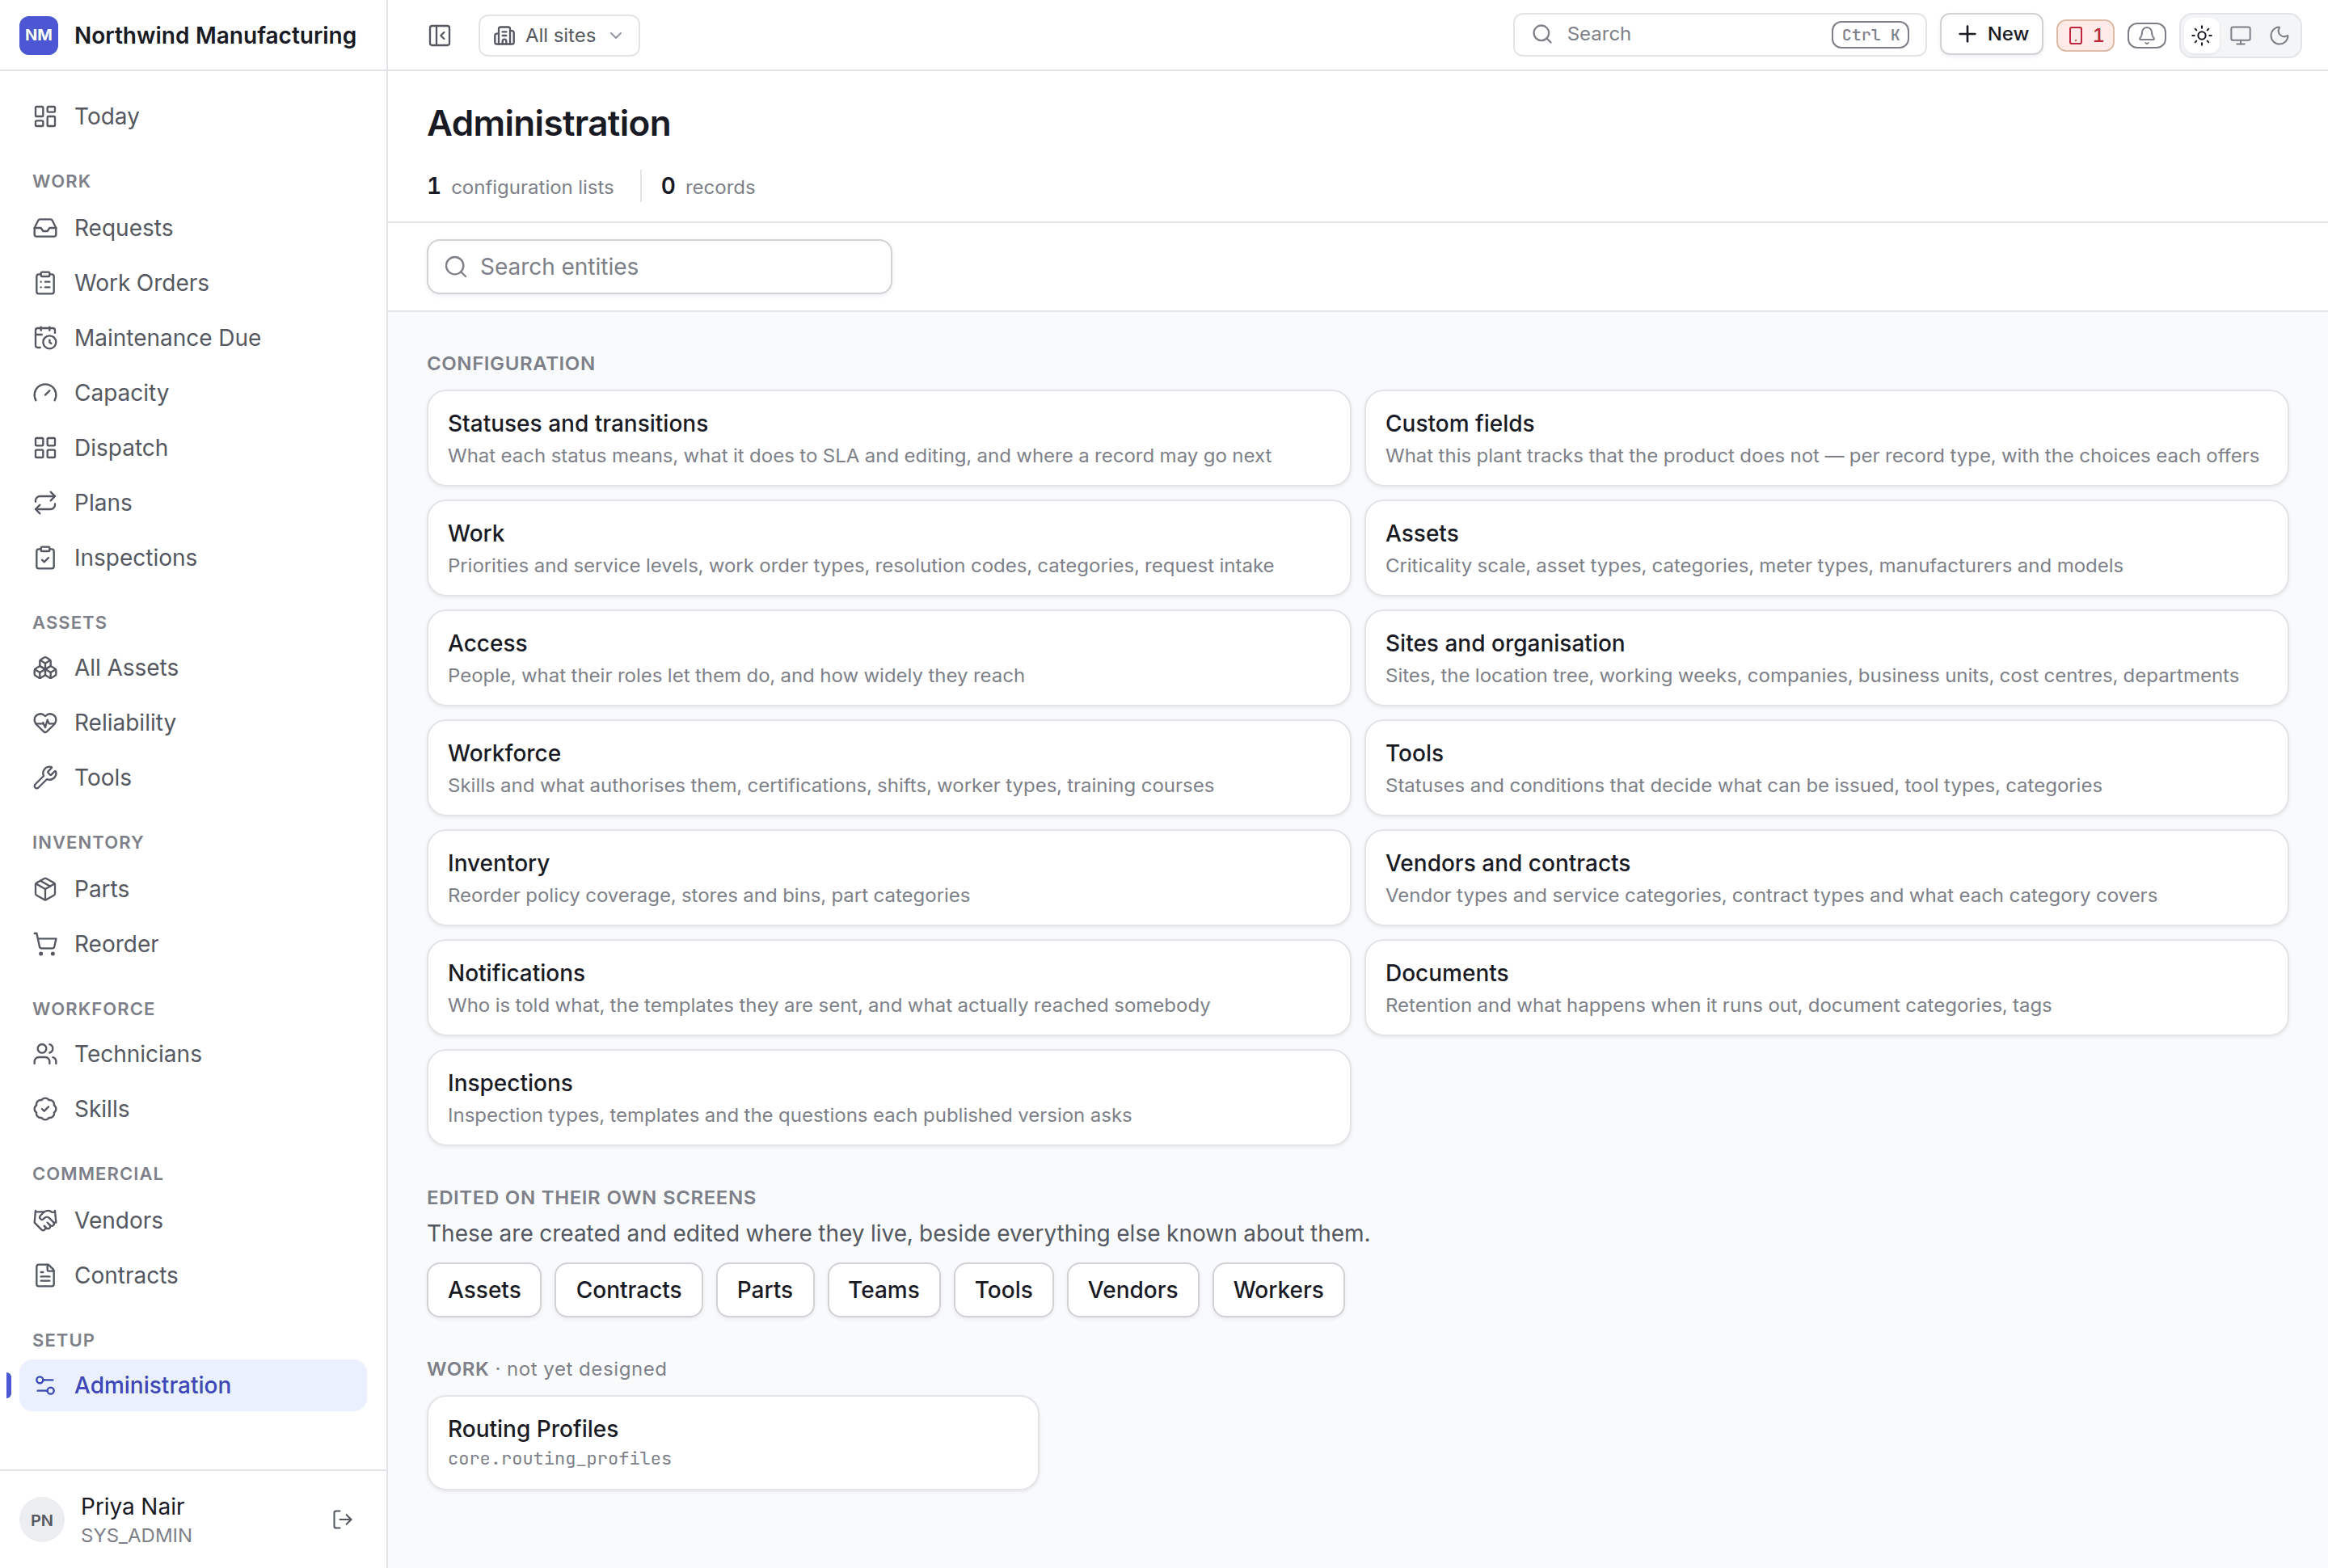The height and width of the screenshot is (1568, 2328).
Task: Click the Reliability heart-pulse icon
Action: pos(45,723)
